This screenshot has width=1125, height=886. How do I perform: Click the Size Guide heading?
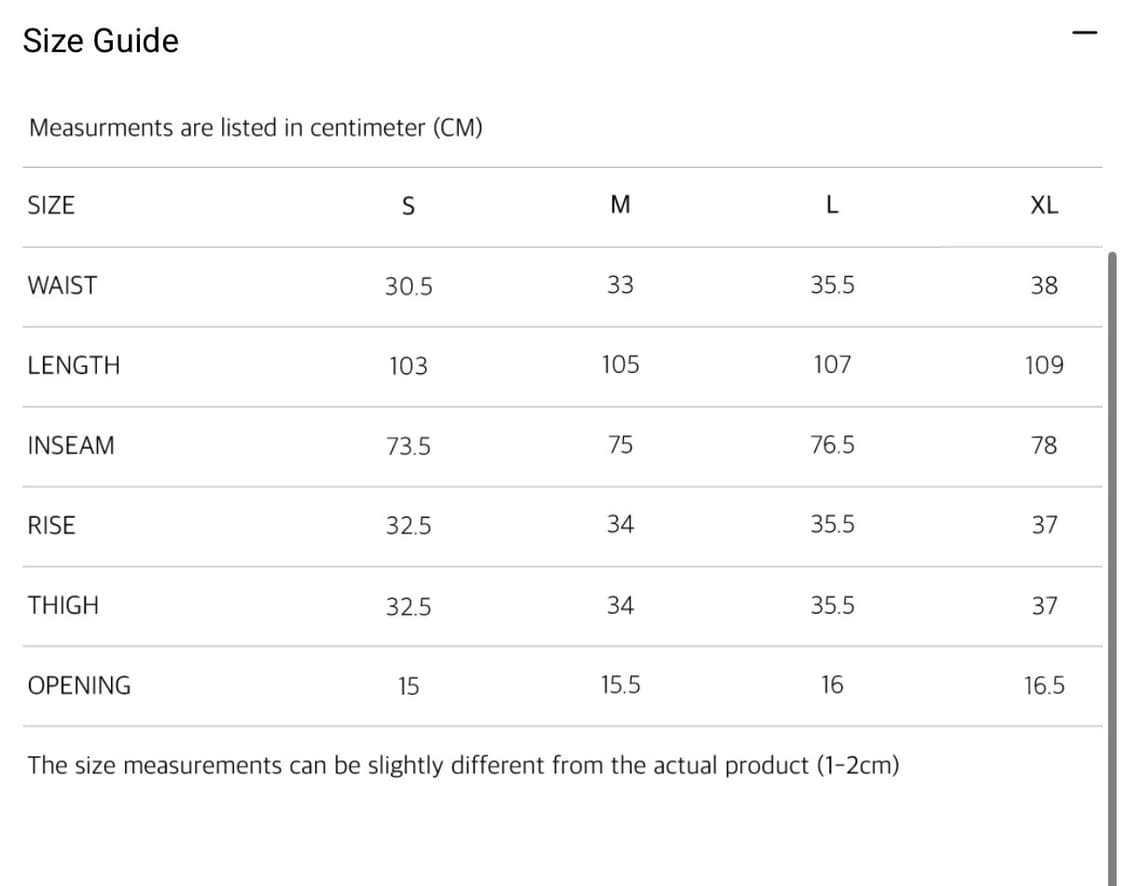click(100, 40)
